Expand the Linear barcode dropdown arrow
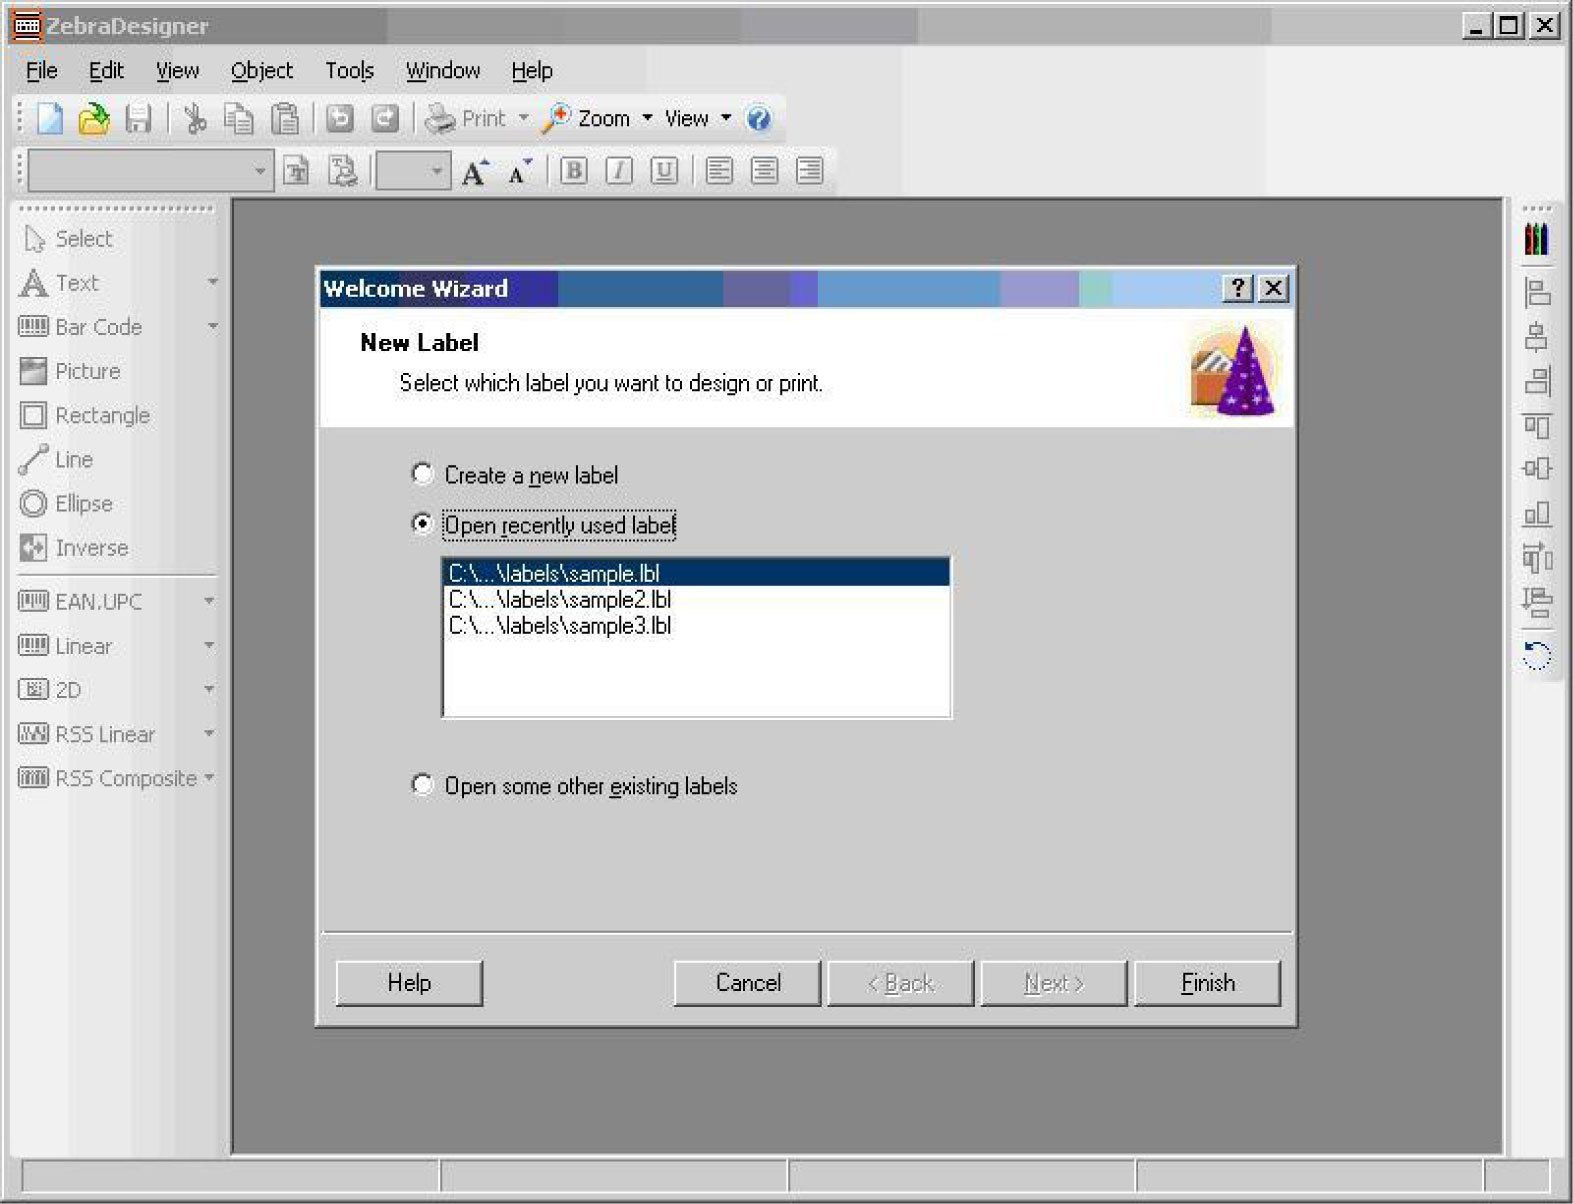This screenshot has width=1573, height=1204. click(209, 646)
